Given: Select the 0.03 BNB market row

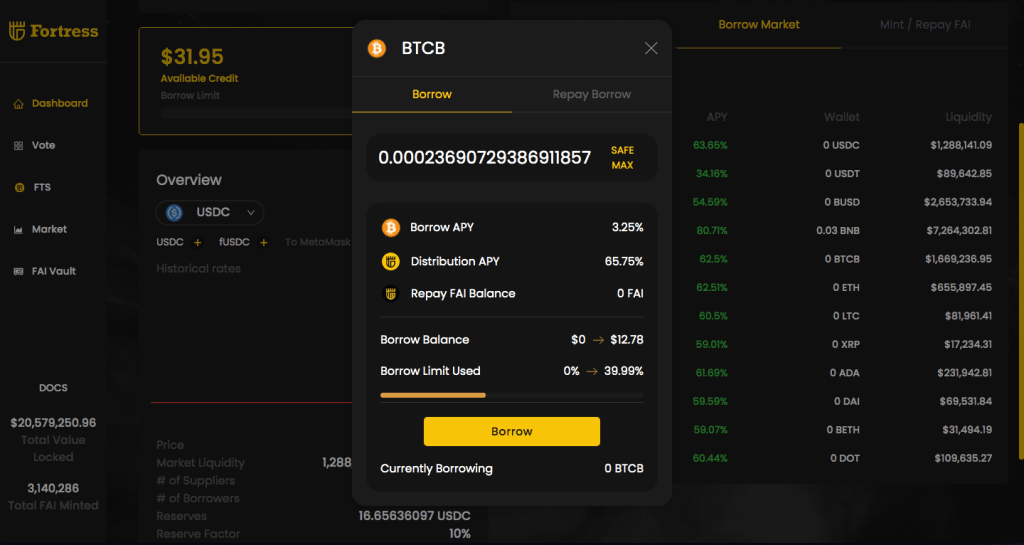Looking at the screenshot, I should tap(842, 231).
